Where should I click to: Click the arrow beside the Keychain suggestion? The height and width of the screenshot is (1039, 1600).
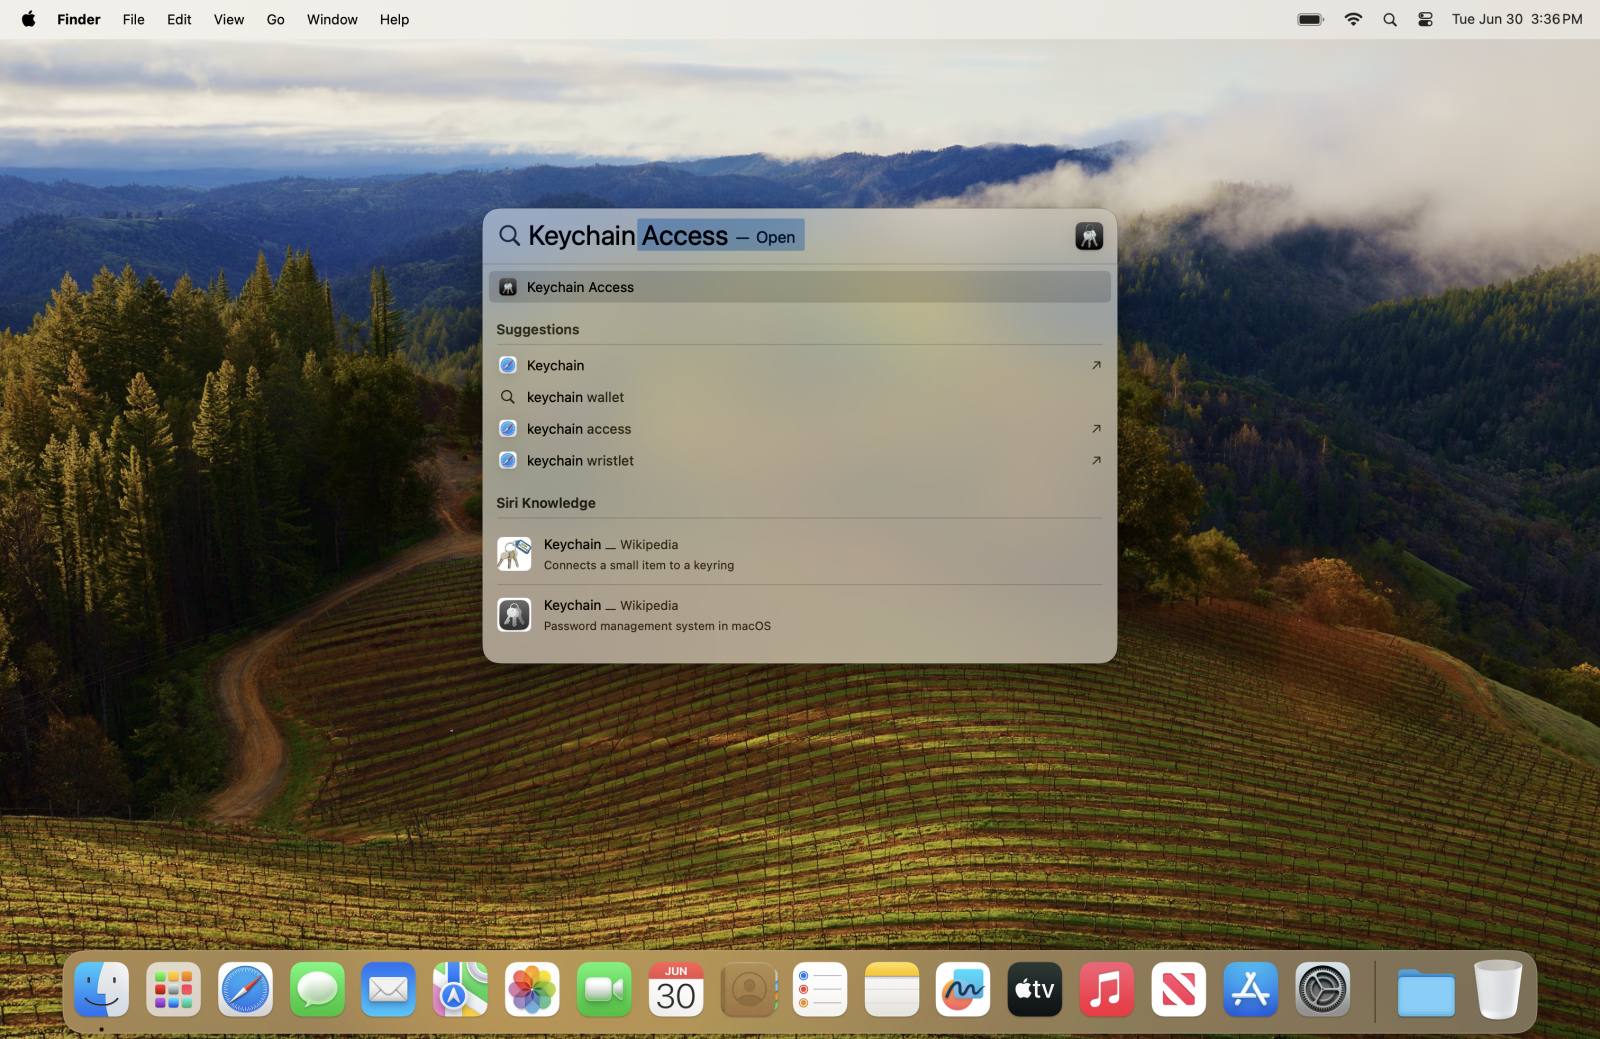point(1096,365)
